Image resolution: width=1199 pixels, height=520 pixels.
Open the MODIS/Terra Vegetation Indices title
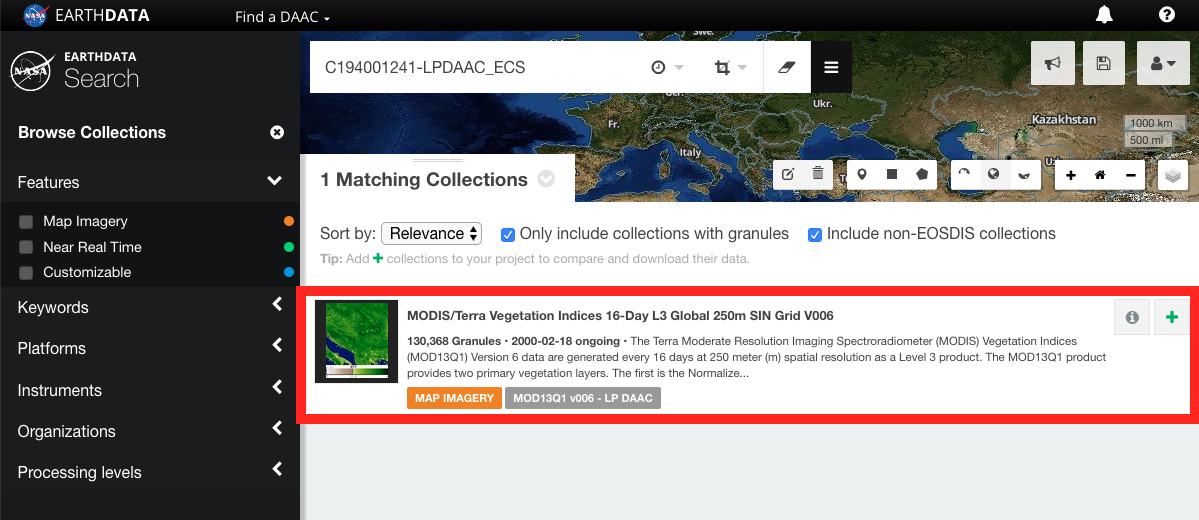[x=620, y=315]
